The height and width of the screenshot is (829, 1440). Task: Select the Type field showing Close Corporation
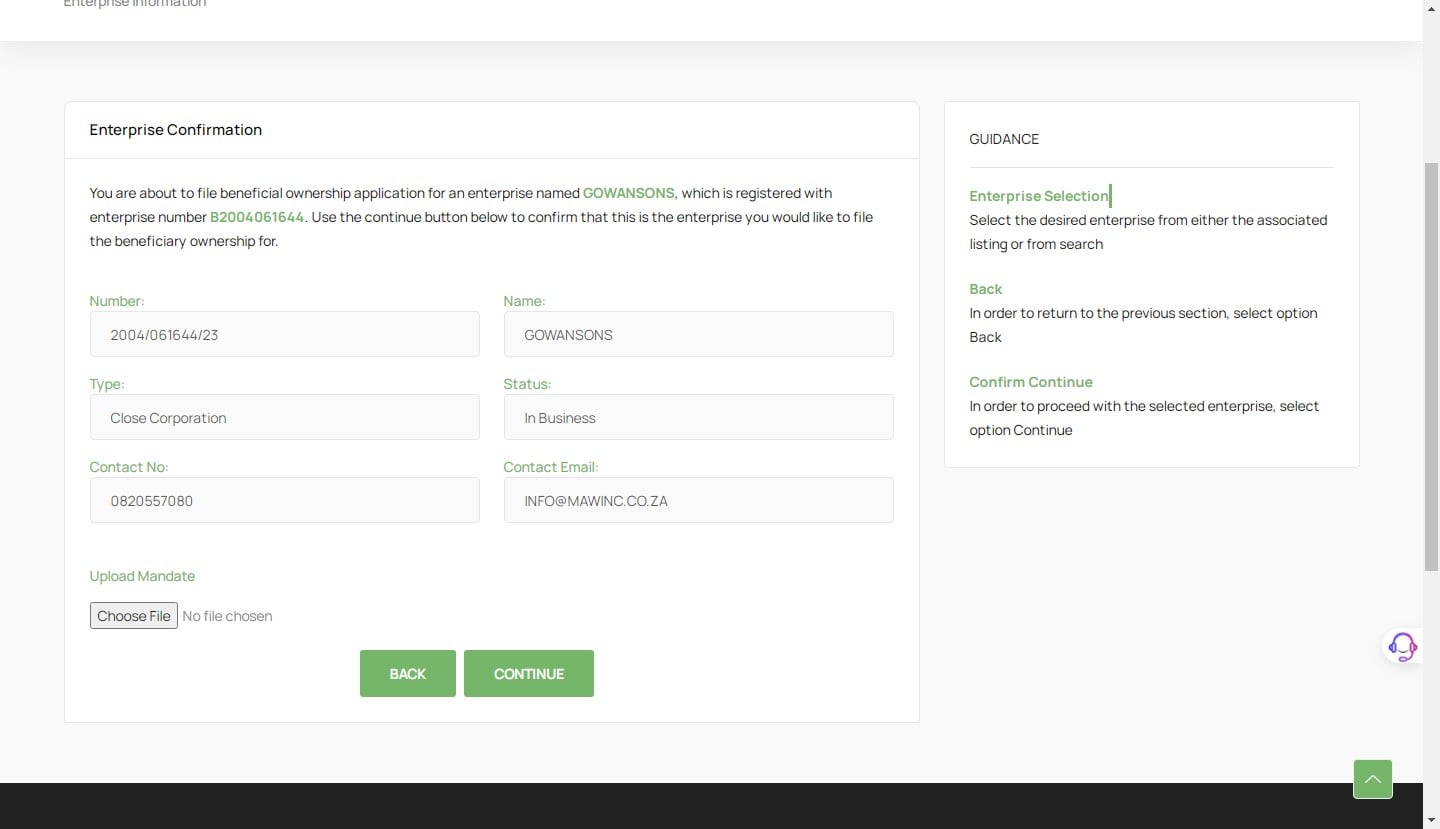click(x=284, y=418)
